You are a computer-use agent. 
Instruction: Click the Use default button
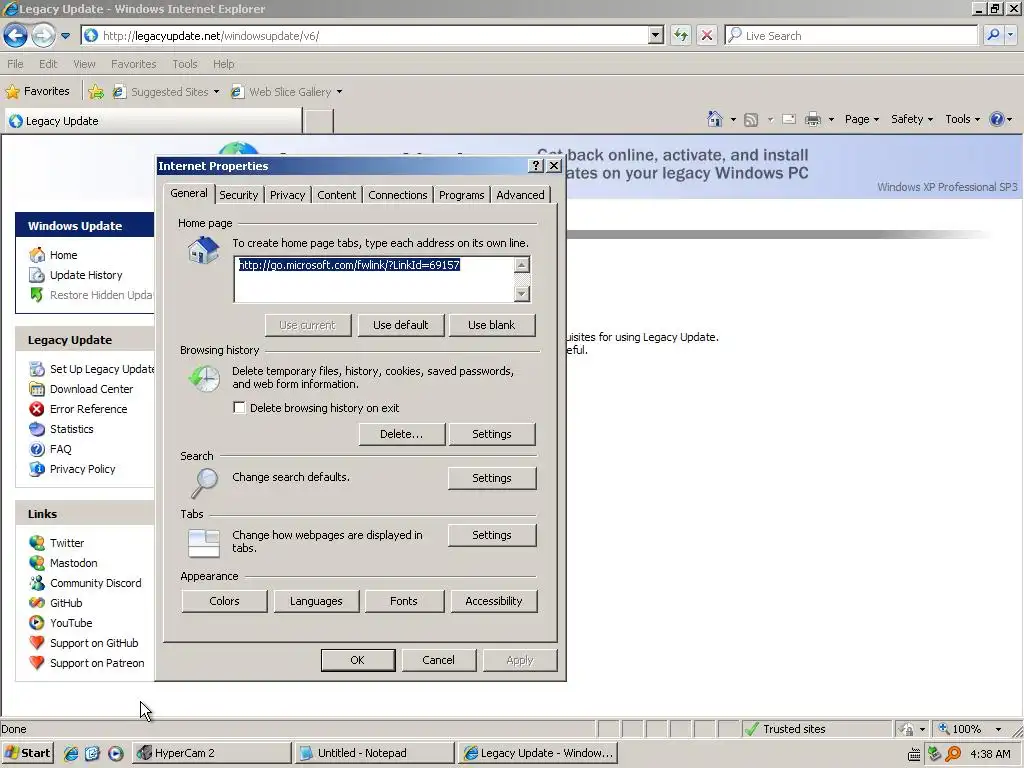point(401,325)
